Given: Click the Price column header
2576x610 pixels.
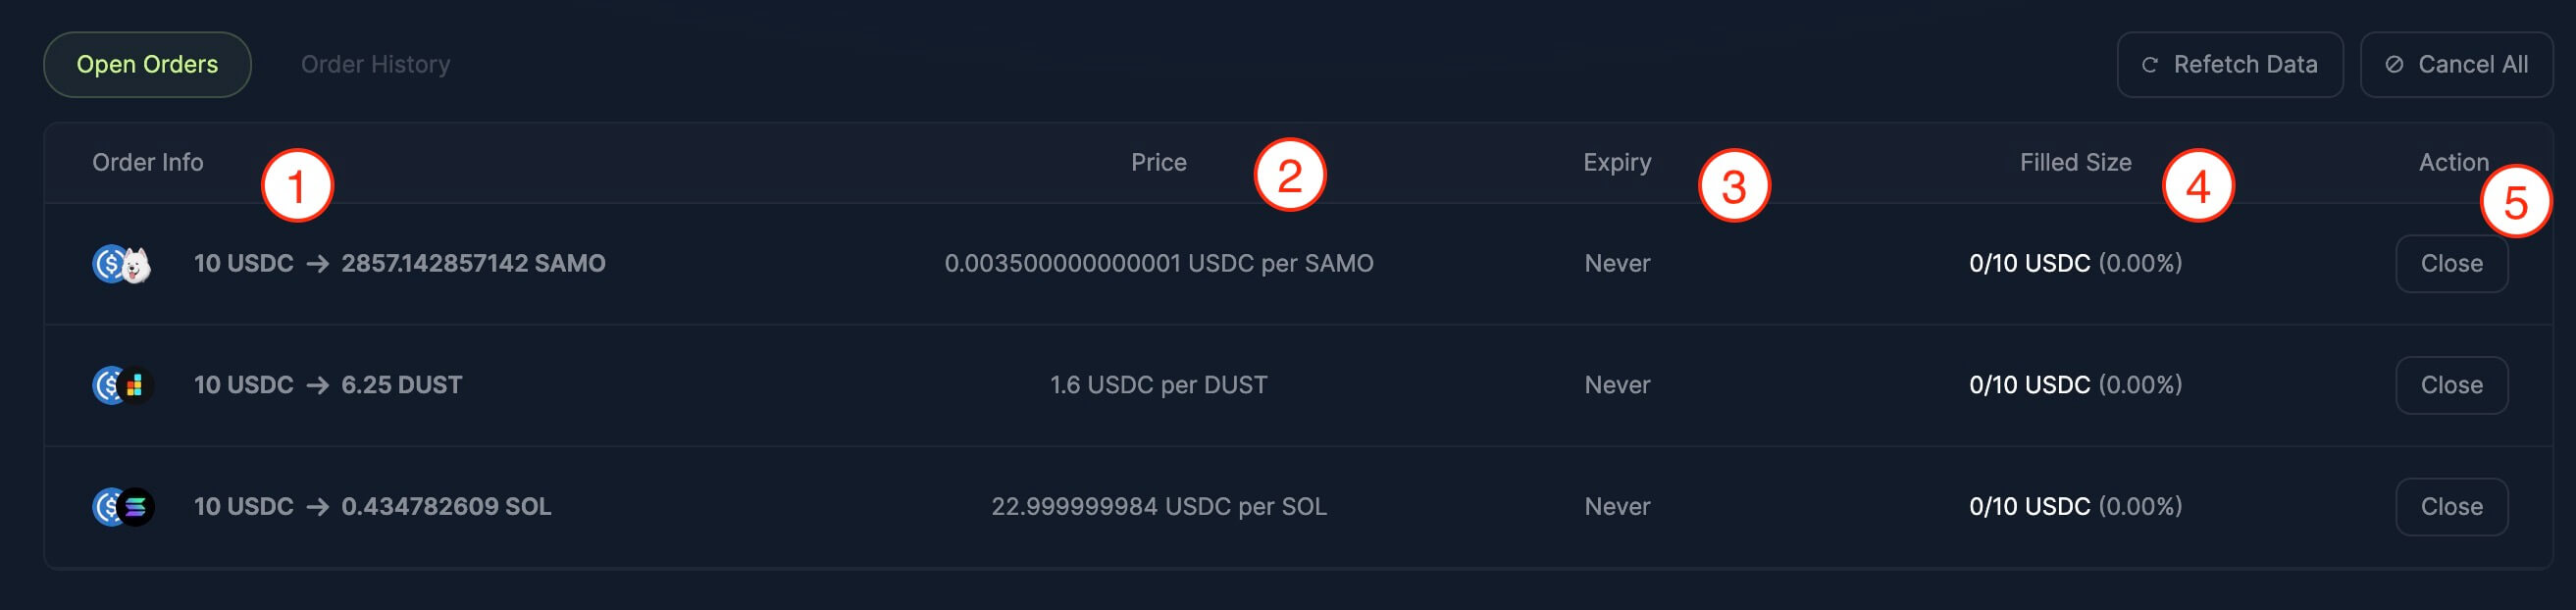Looking at the screenshot, I should click(1158, 162).
